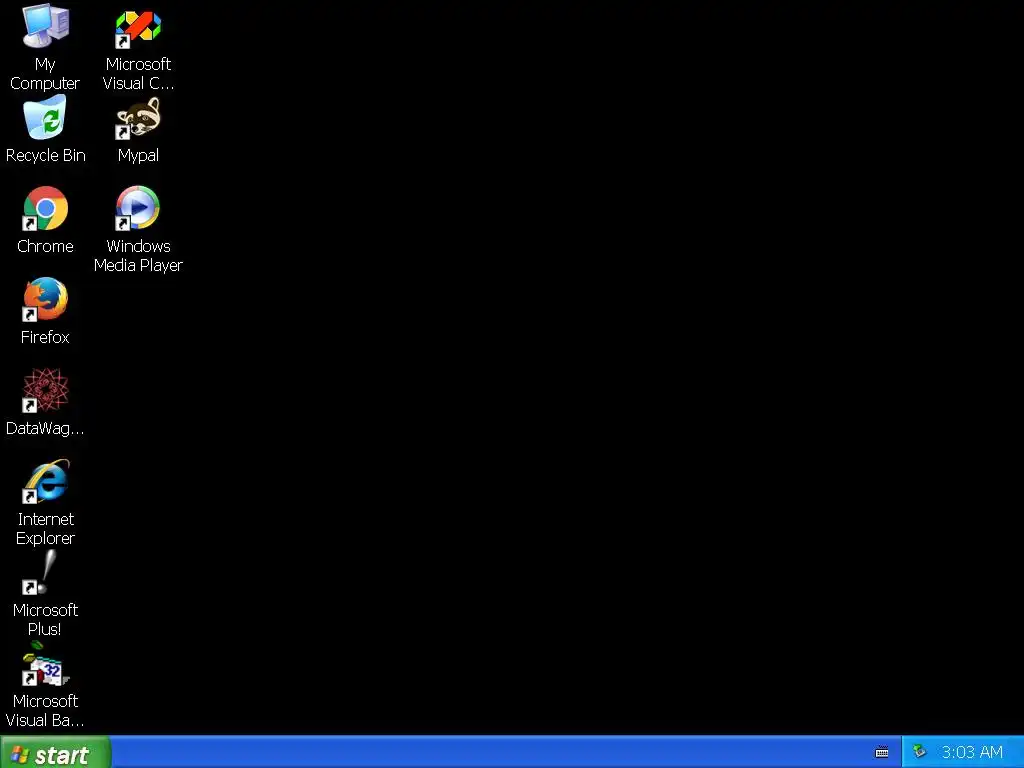Screen dimensions: 1024x768
Task: Select the Microsoft Plus! shortcut icon
Action: pyautogui.click(x=40, y=572)
